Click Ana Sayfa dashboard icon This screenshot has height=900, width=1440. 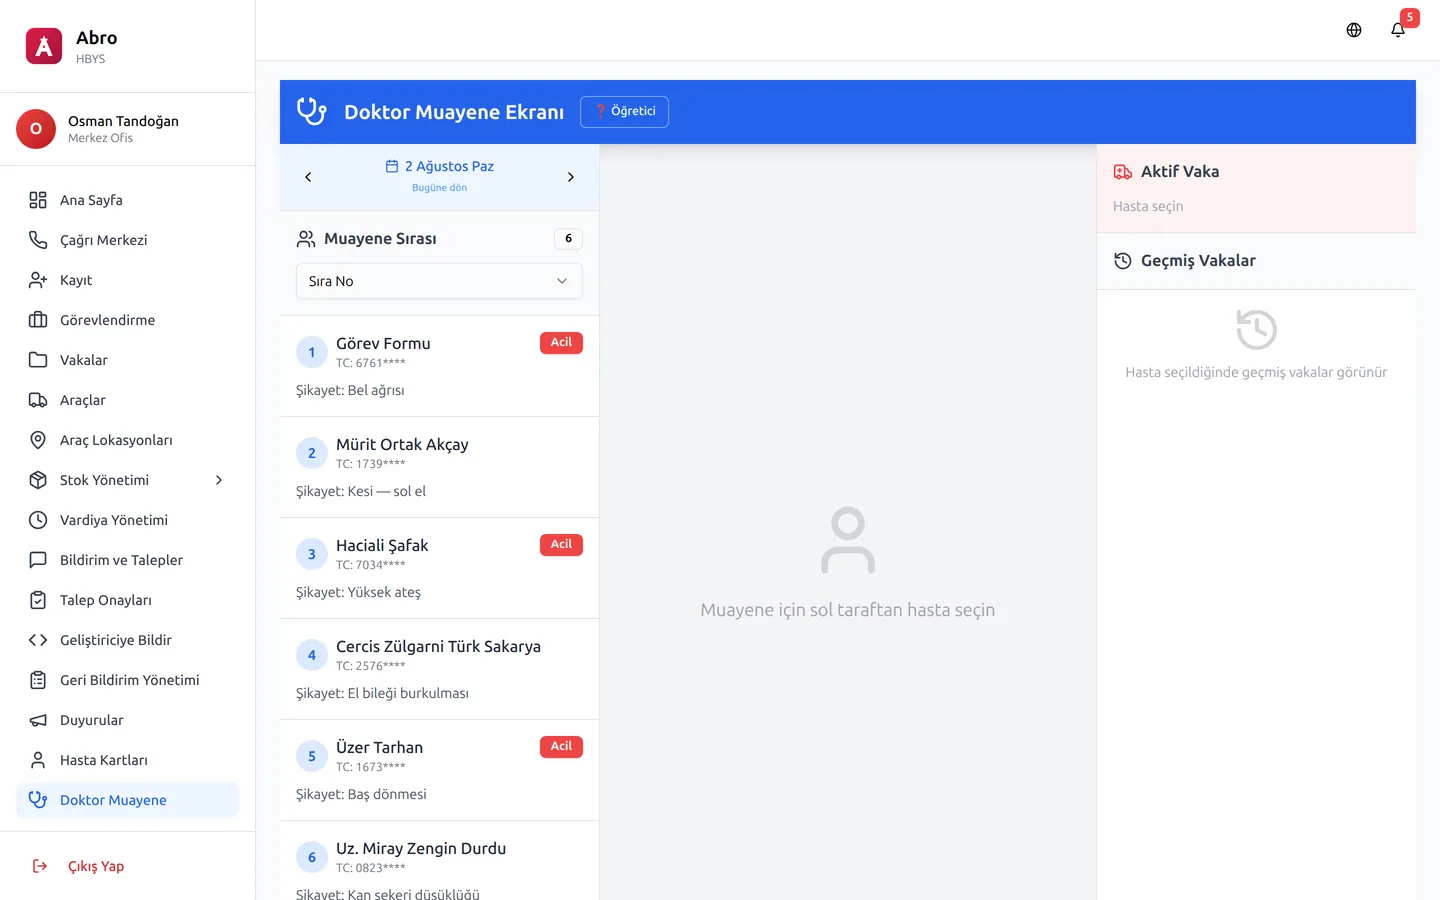38,200
